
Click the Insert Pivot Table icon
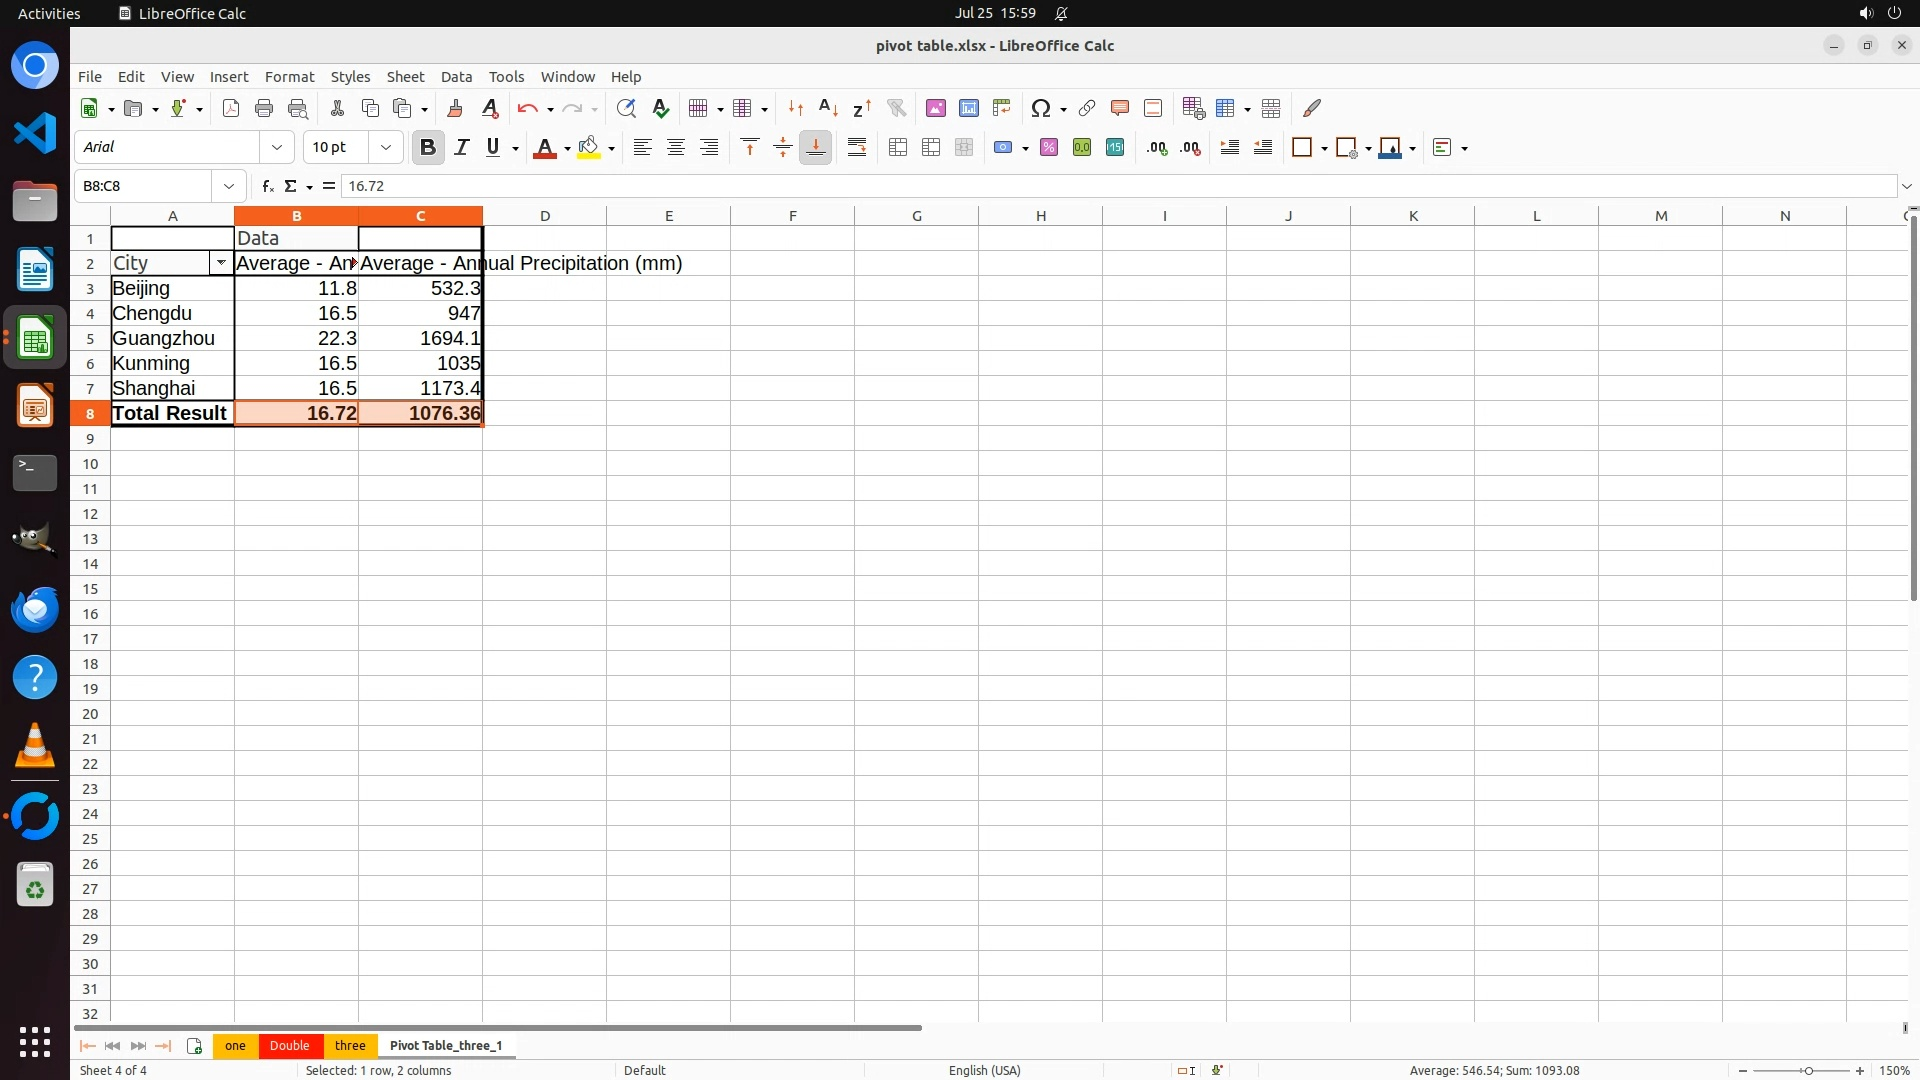point(1001,108)
